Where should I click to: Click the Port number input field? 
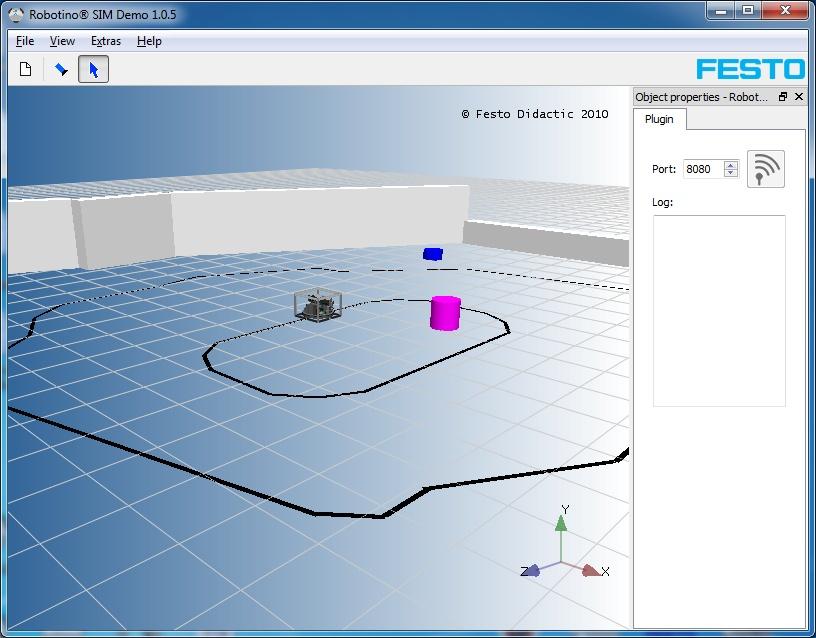pos(704,169)
